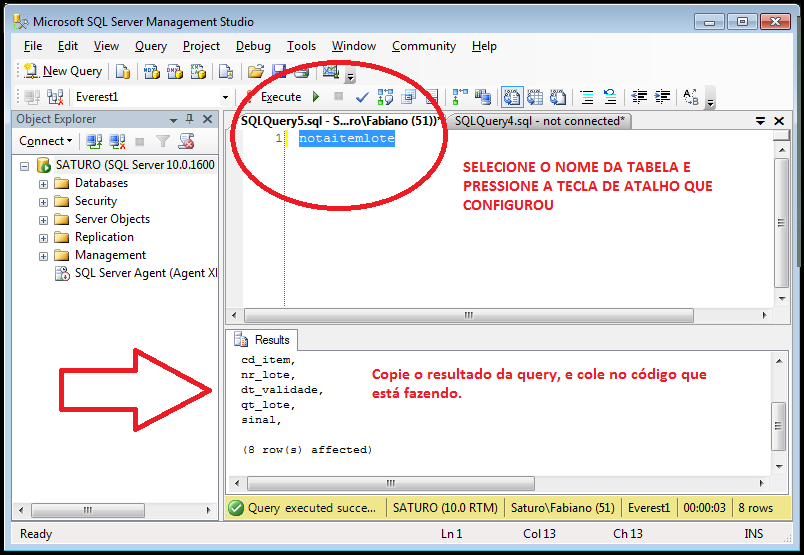Image resolution: width=804 pixels, height=555 pixels.
Task: Click Object Explorer Filter funnel icon
Action: (163, 141)
